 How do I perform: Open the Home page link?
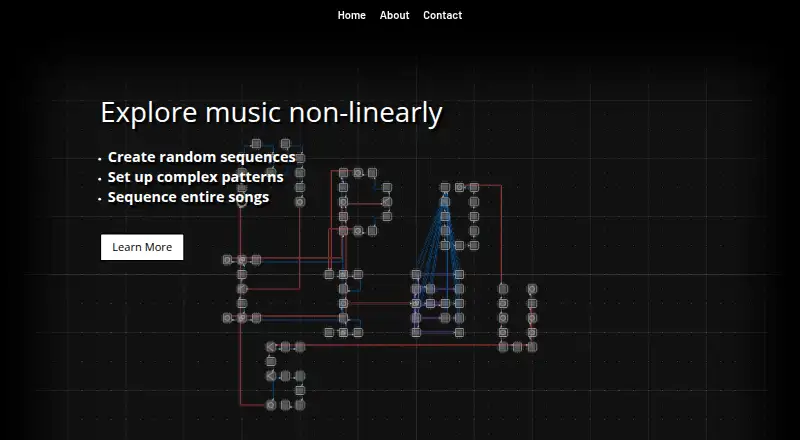click(x=352, y=15)
